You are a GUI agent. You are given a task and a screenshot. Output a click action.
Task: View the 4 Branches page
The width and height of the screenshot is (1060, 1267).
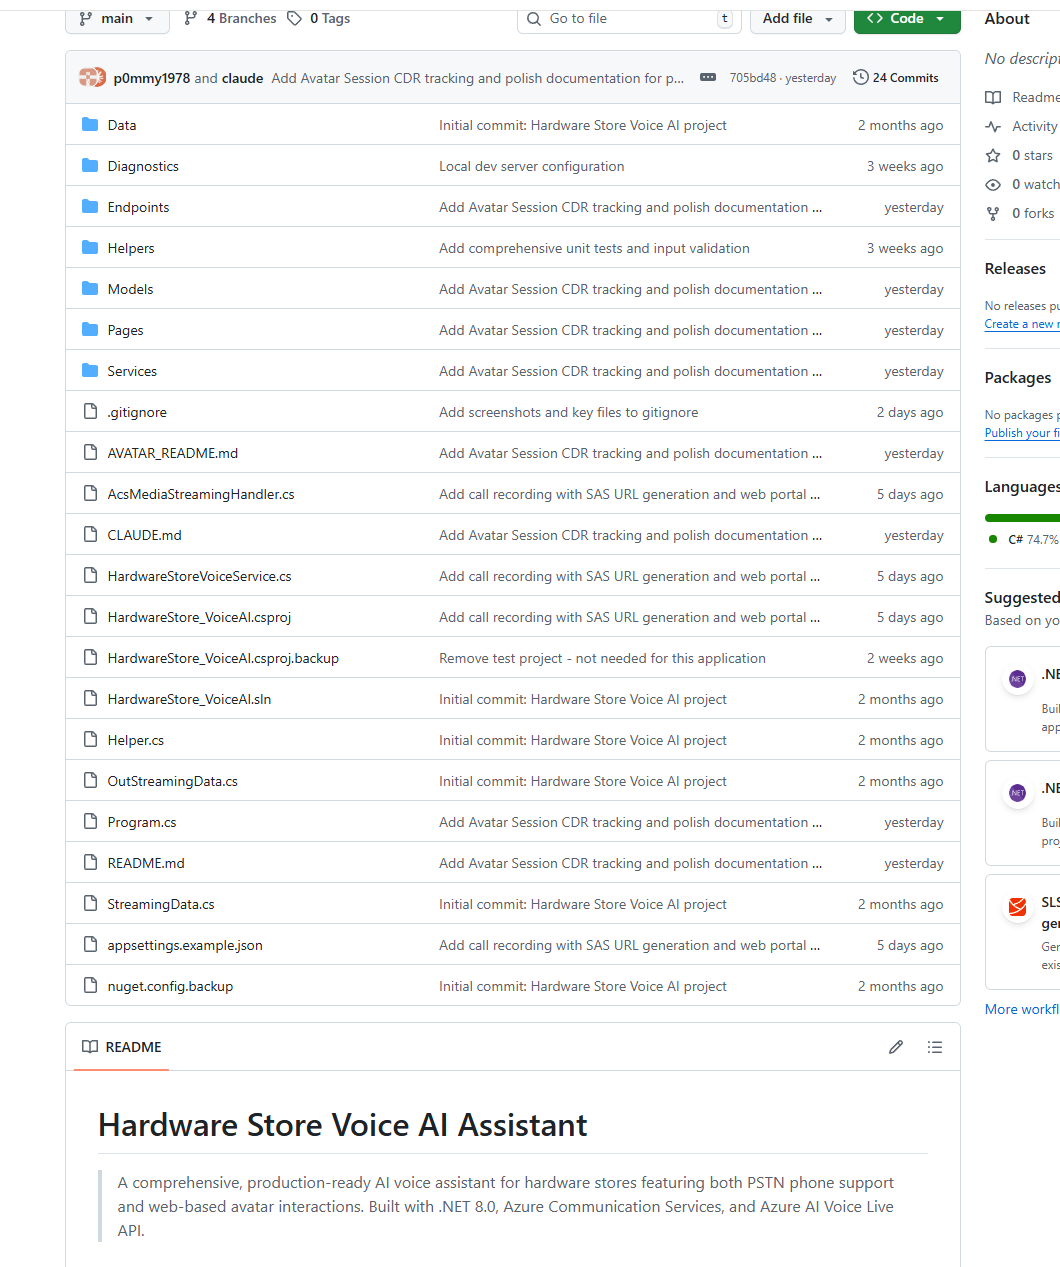coord(238,17)
